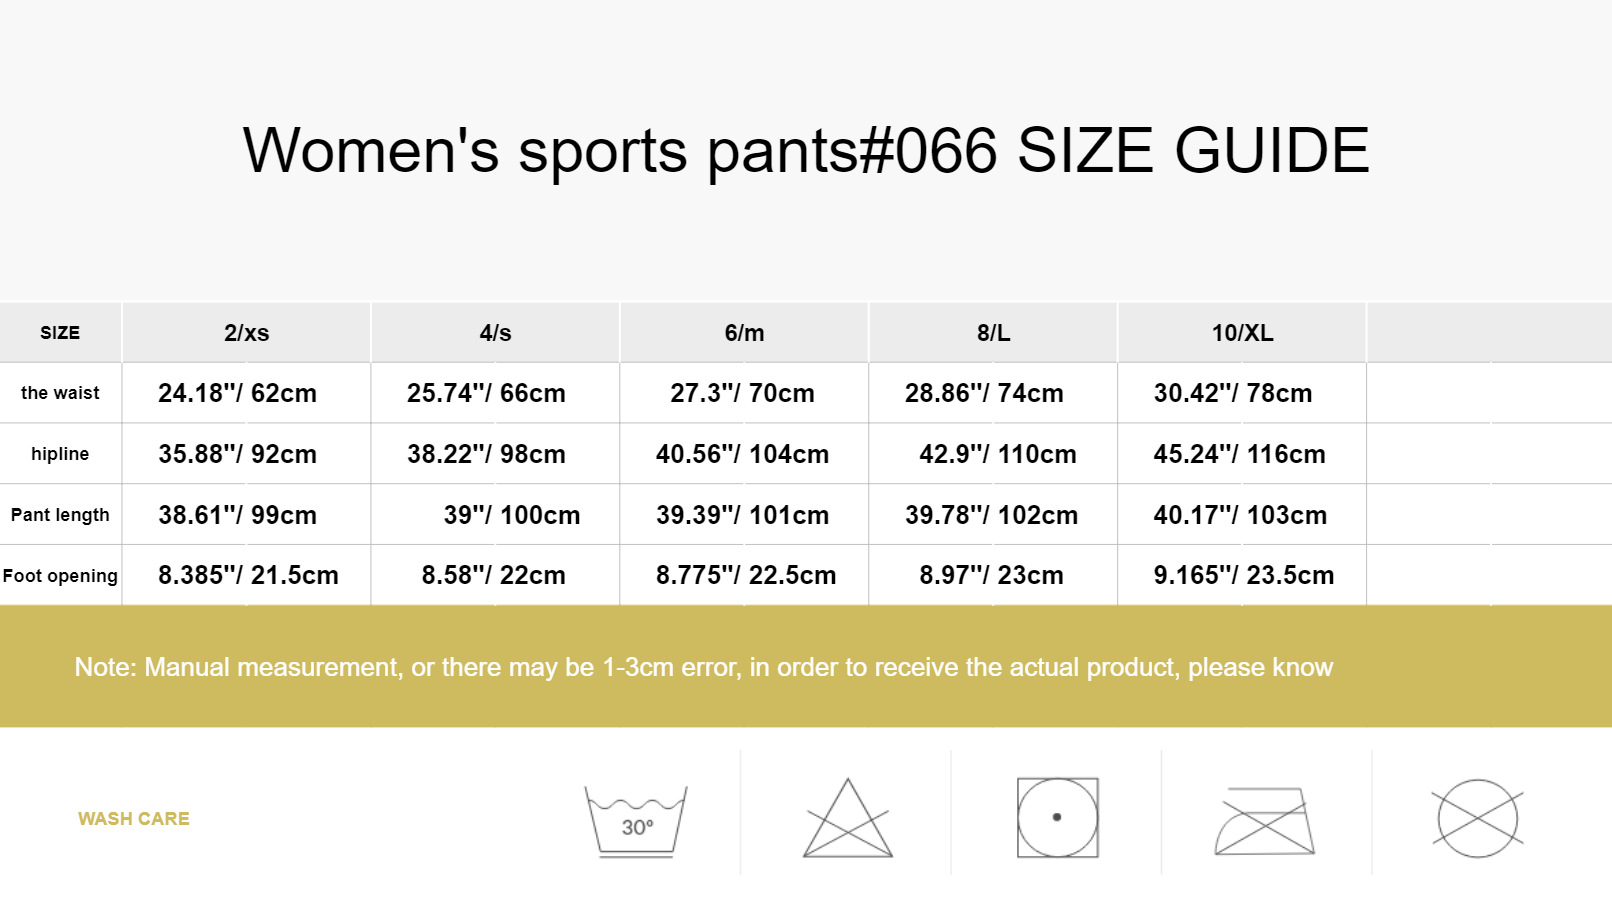Select the 10/XL size column header
The height and width of the screenshot is (904, 1612).
(1242, 333)
